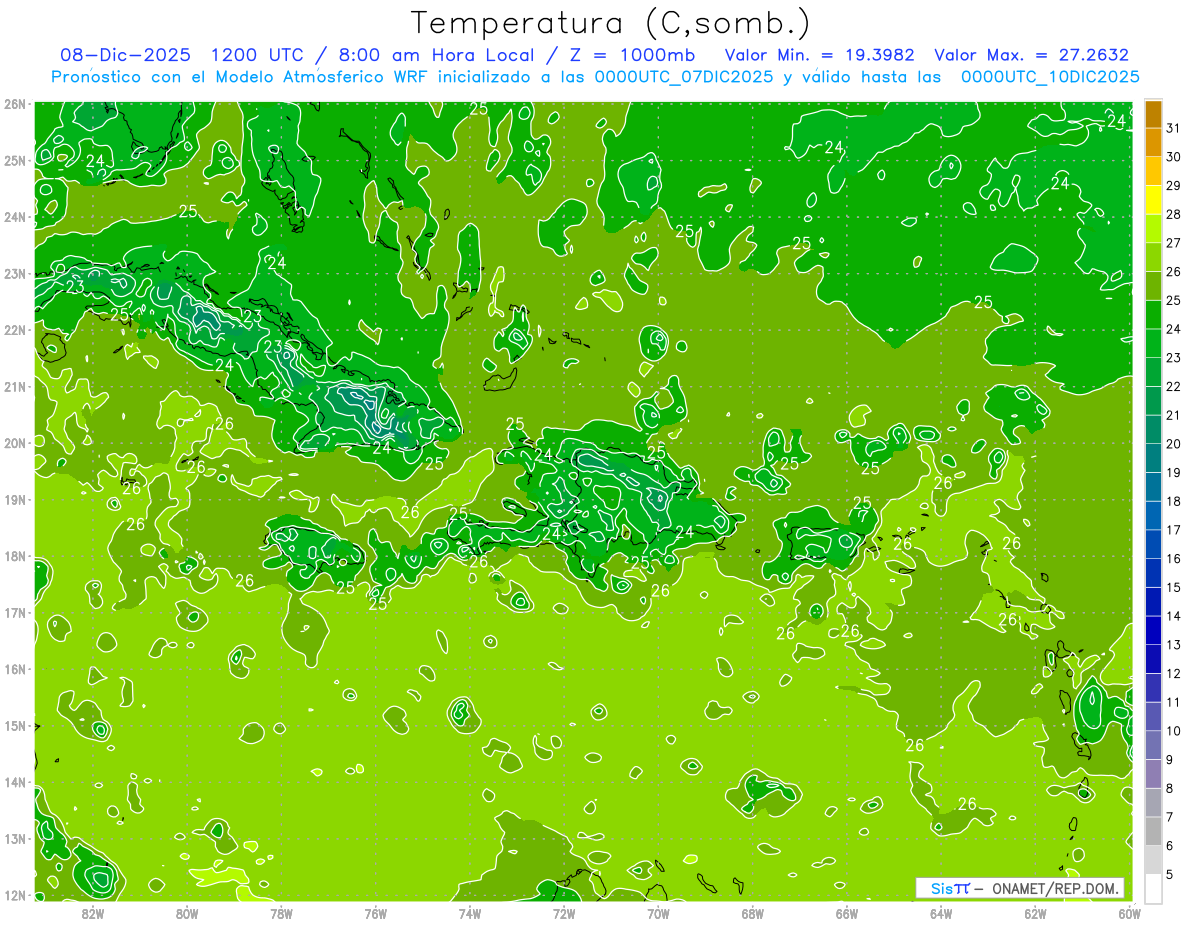Click the colorbar scale label "30"

[x=1174, y=157]
